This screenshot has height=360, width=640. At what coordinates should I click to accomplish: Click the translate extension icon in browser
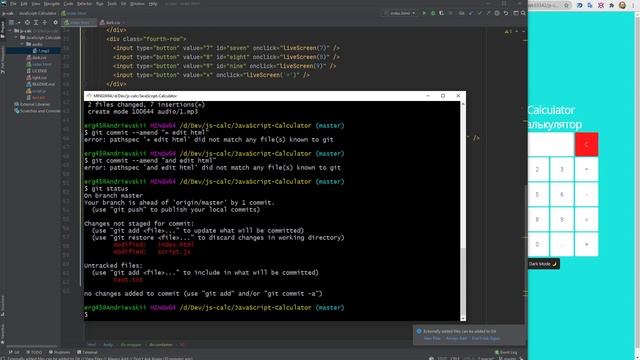click(x=590, y=5)
